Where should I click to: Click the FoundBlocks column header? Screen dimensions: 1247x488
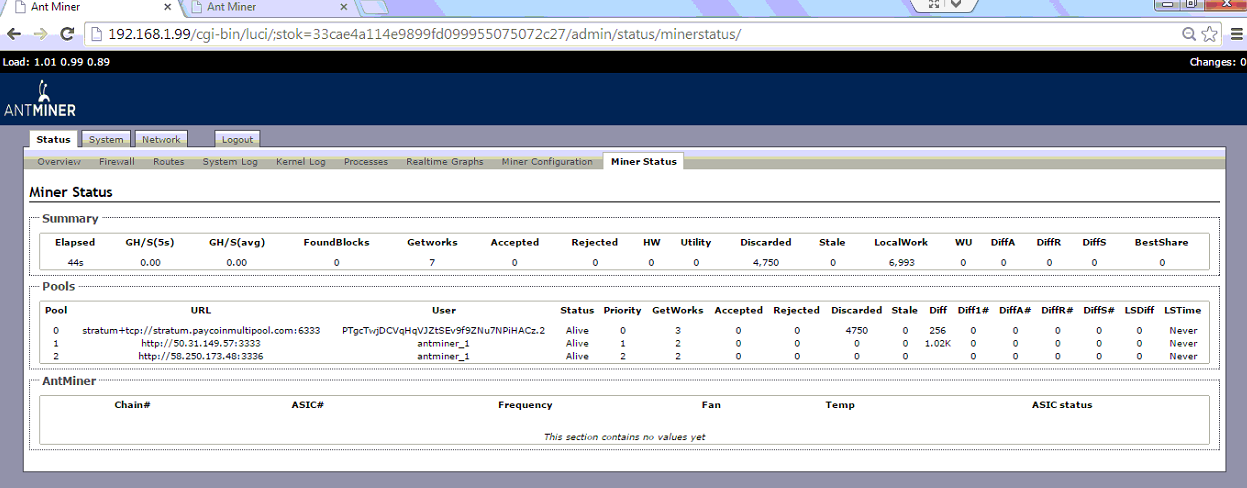coord(336,242)
